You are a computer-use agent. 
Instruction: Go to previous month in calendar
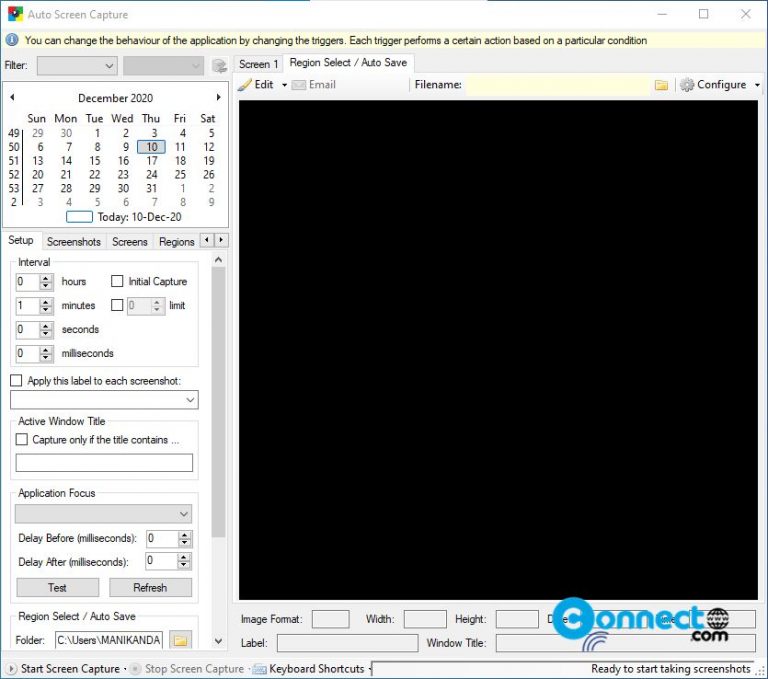click(12, 97)
